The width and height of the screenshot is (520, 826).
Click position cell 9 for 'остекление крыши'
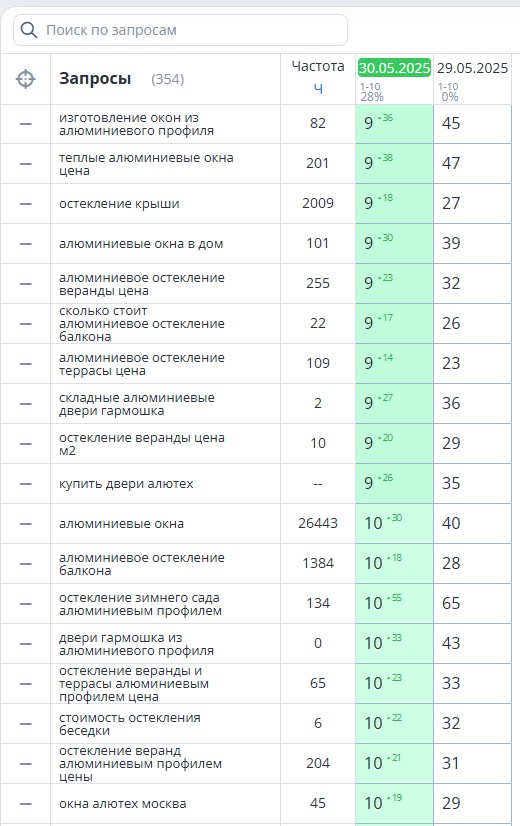tap(394, 203)
